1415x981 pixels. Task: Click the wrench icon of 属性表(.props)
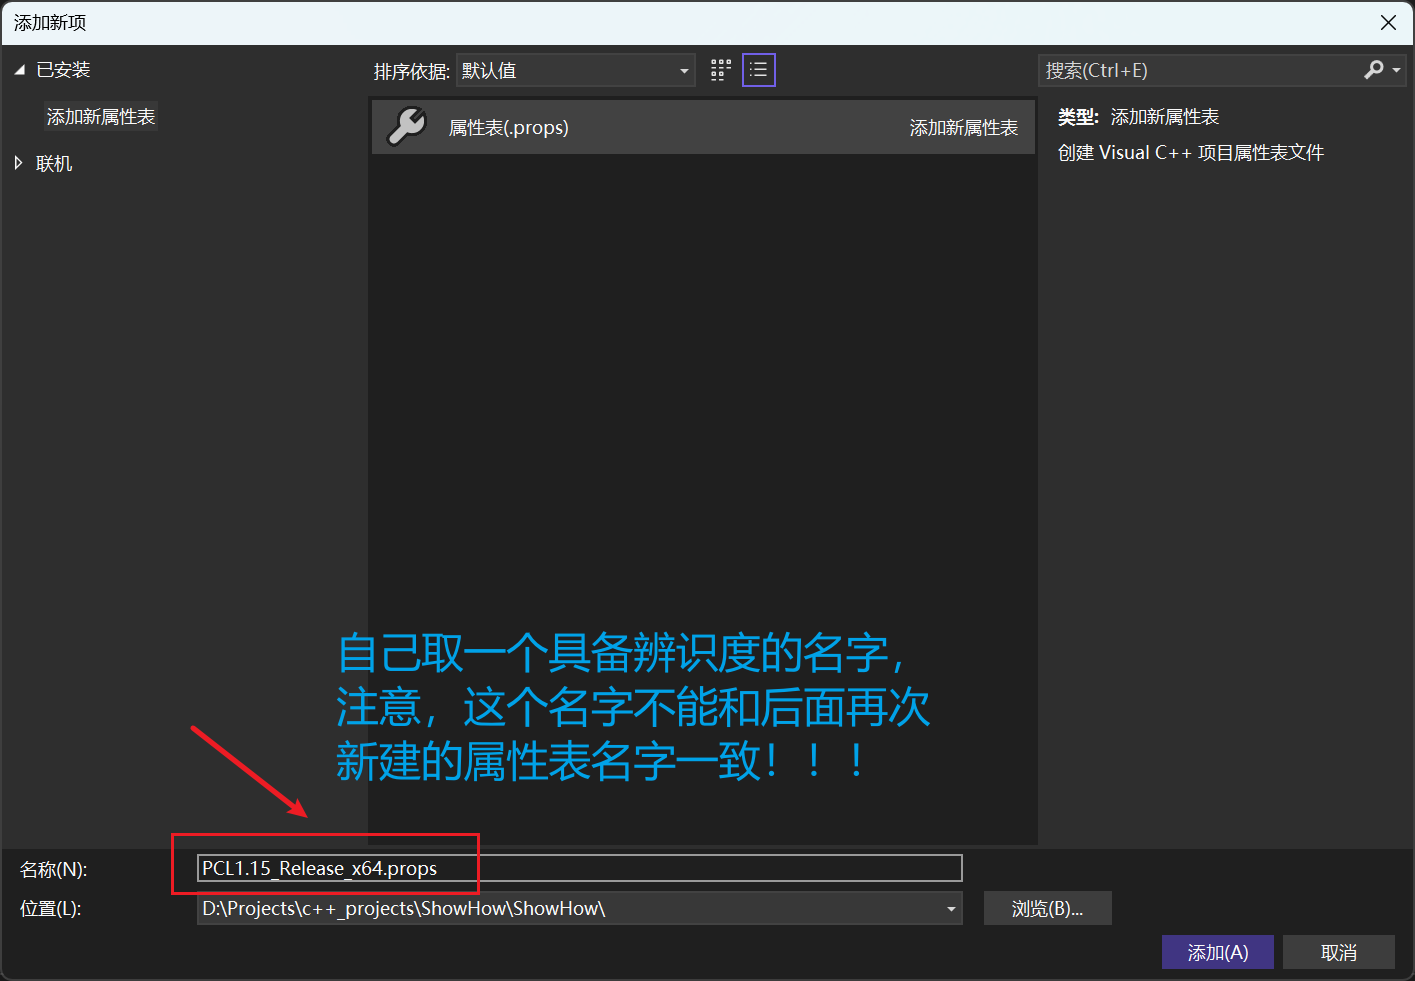pyautogui.click(x=406, y=127)
